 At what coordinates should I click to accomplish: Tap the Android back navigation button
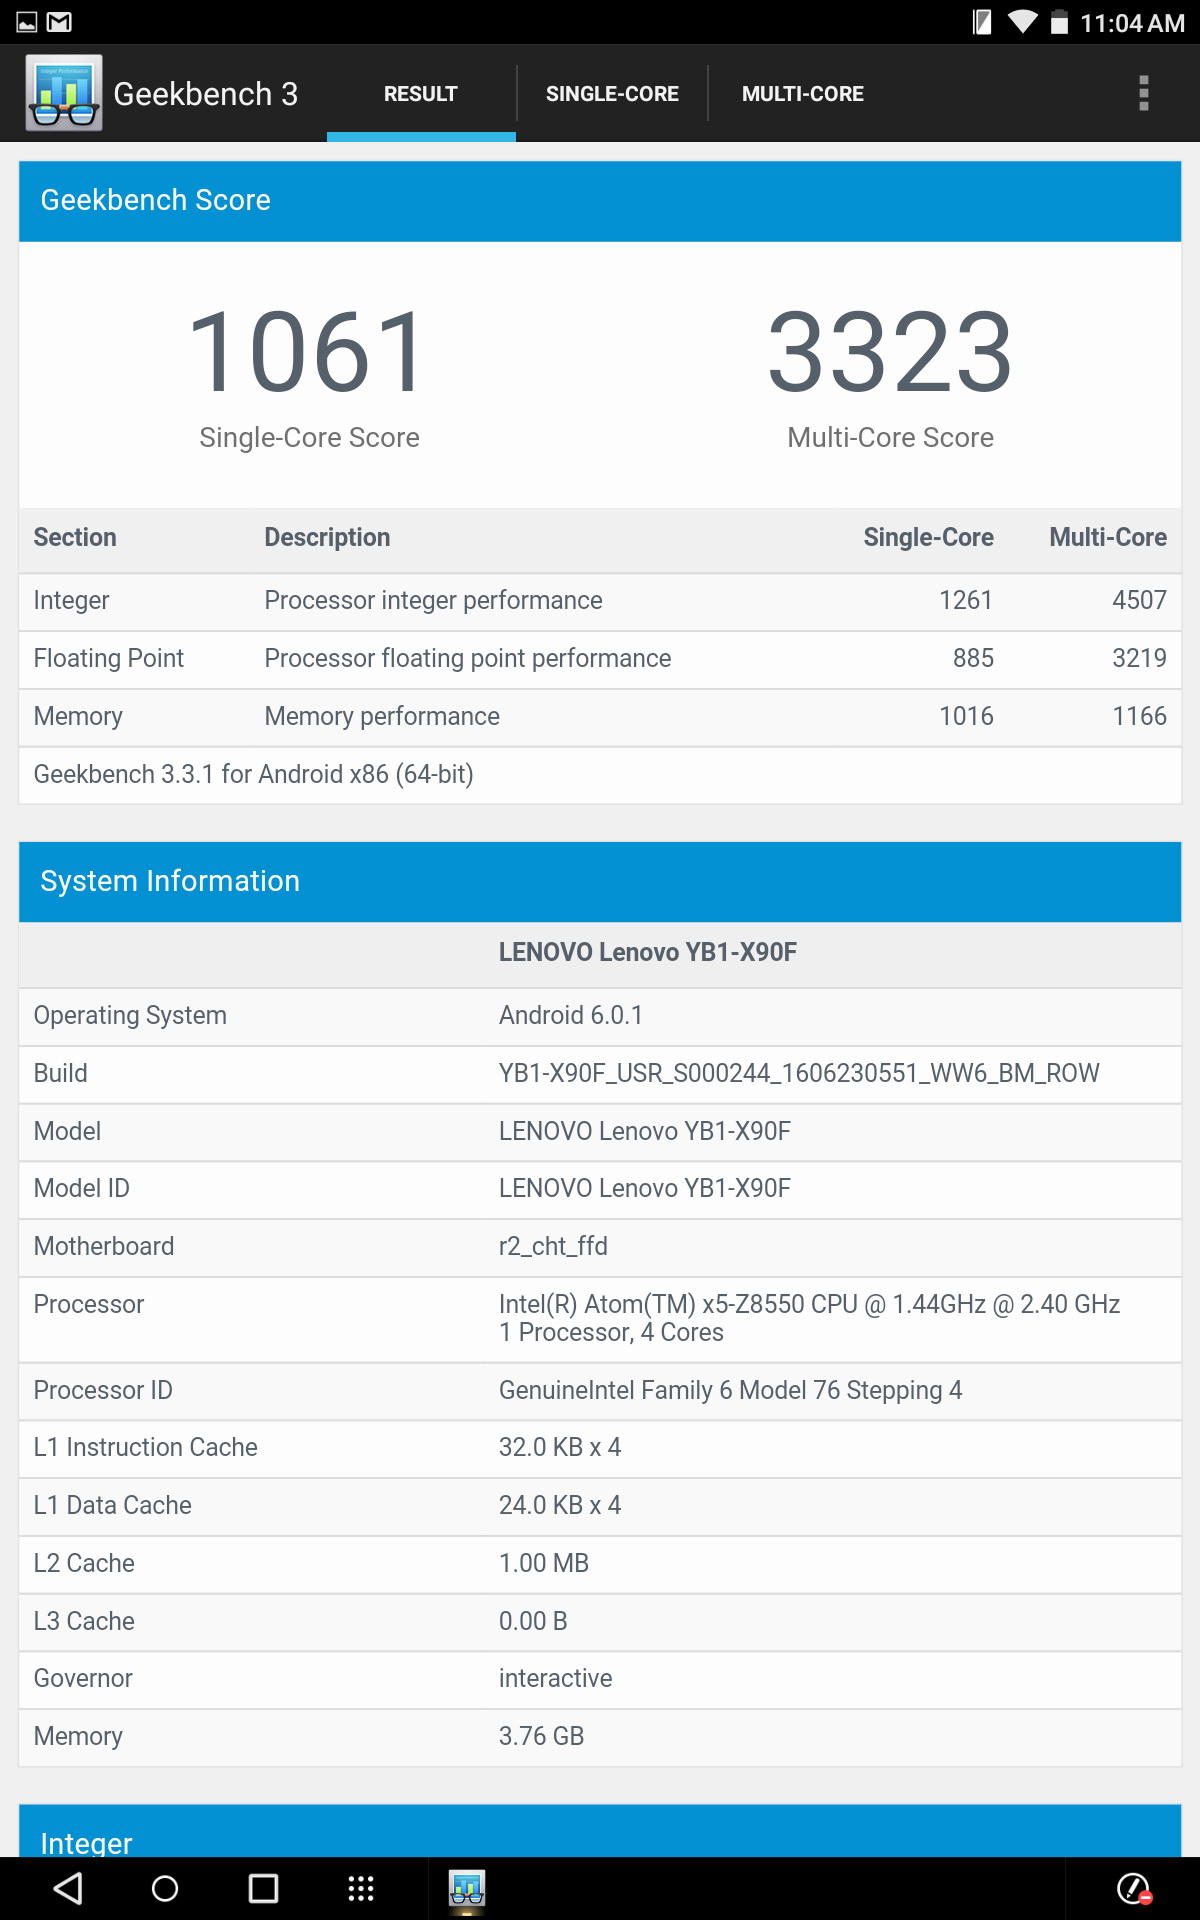click(x=68, y=1888)
